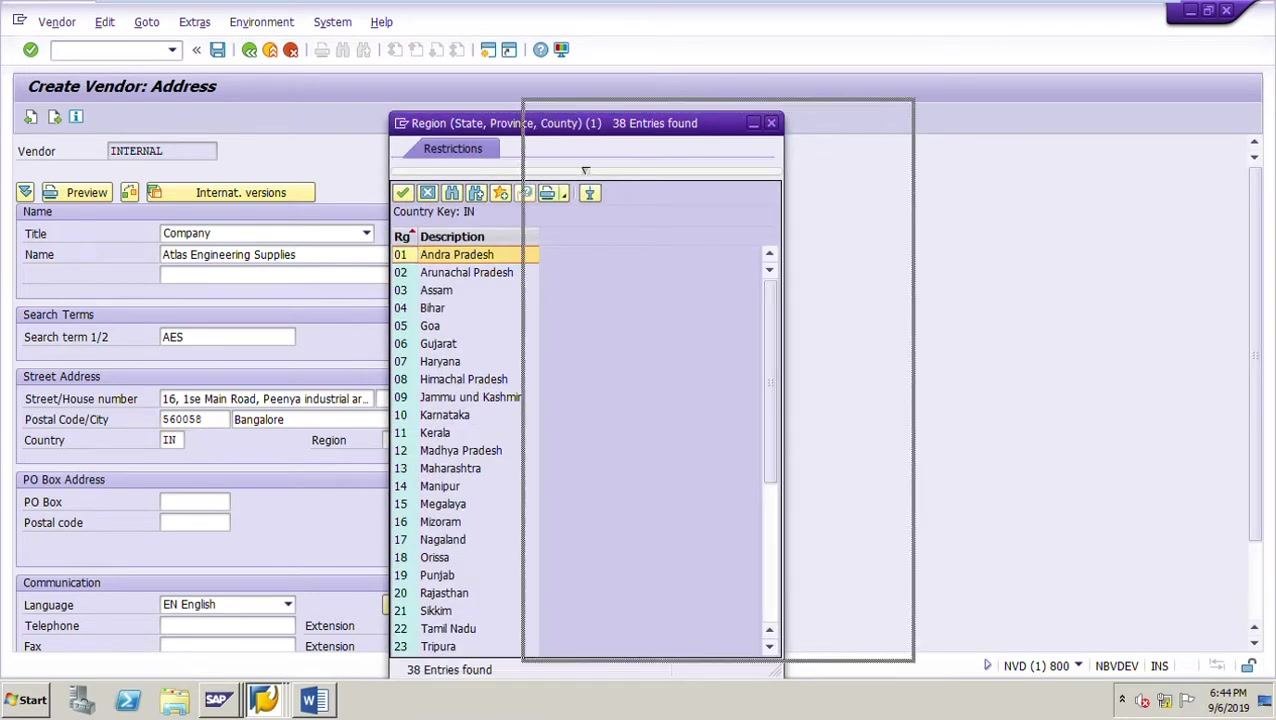The width and height of the screenshot is (1276, 720).
Task: Click the Other vendor icon under title
Action: pos(31,117)
